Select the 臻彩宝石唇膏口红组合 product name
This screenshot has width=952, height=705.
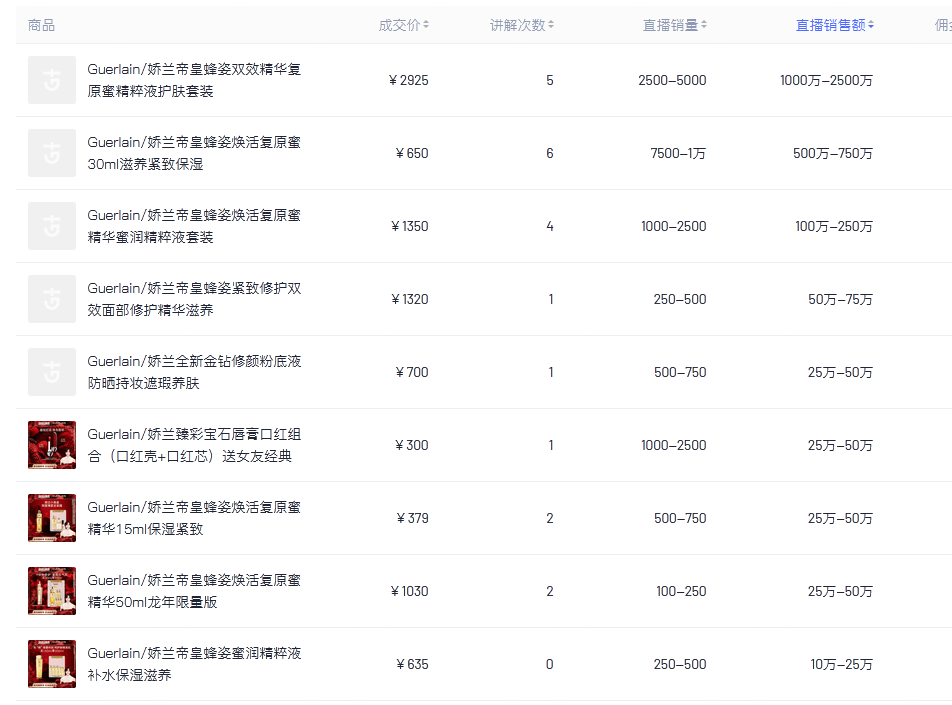pos(194,445)
